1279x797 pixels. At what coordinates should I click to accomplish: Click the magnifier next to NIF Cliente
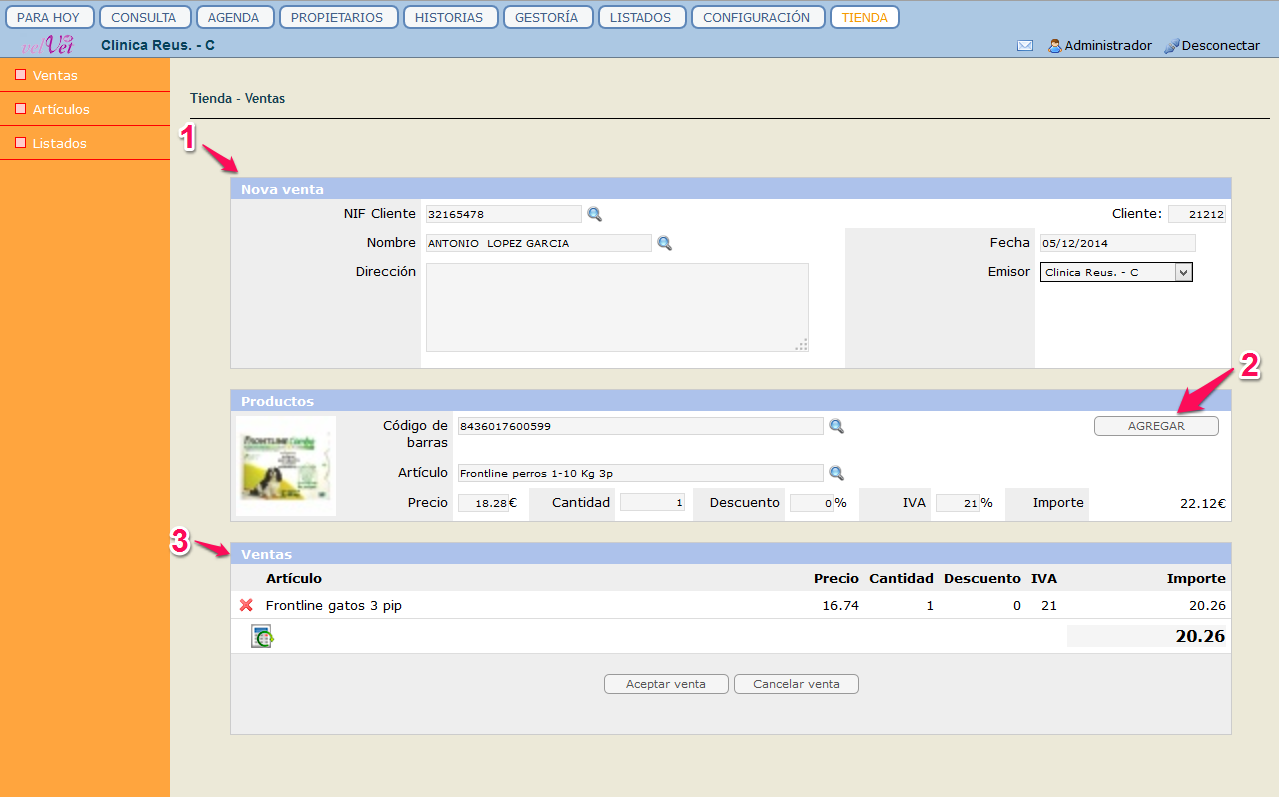594,214
